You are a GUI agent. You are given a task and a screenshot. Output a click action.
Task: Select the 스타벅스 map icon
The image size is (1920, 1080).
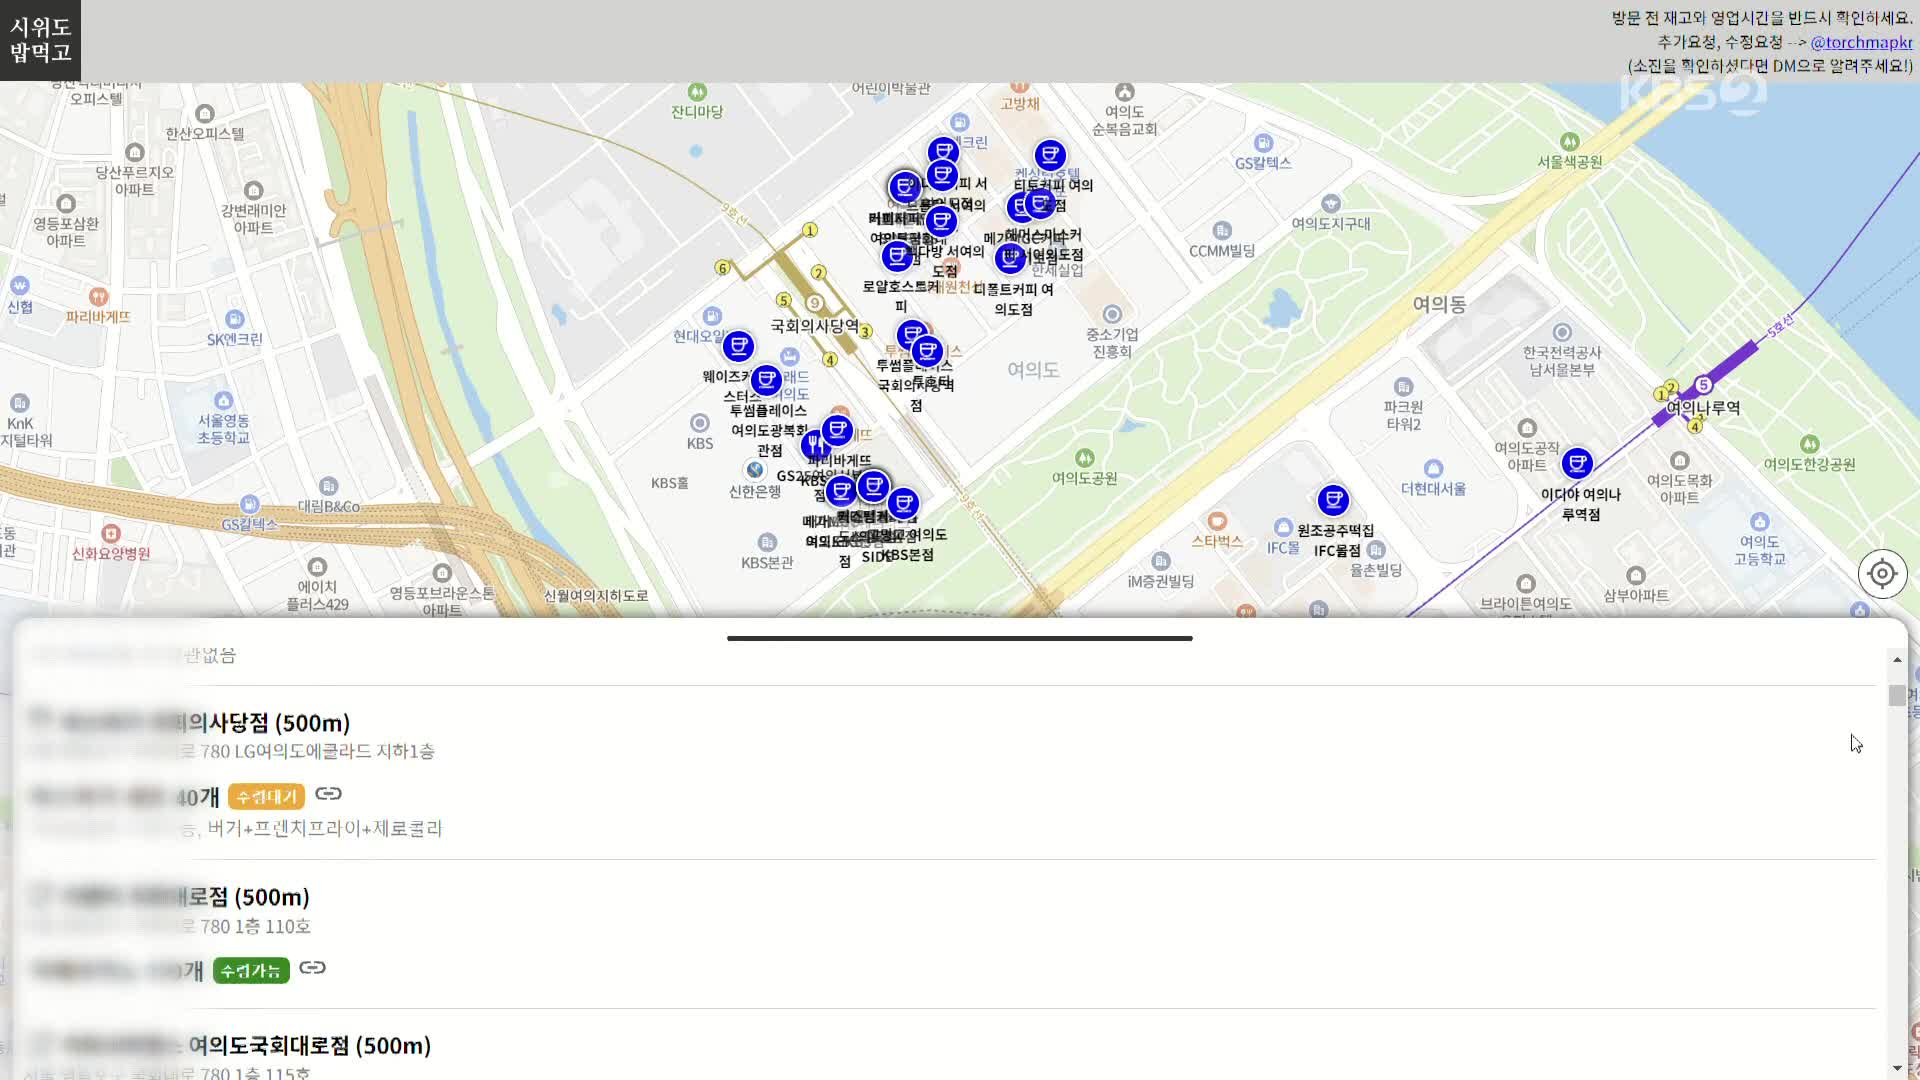tap(1217, 521)
